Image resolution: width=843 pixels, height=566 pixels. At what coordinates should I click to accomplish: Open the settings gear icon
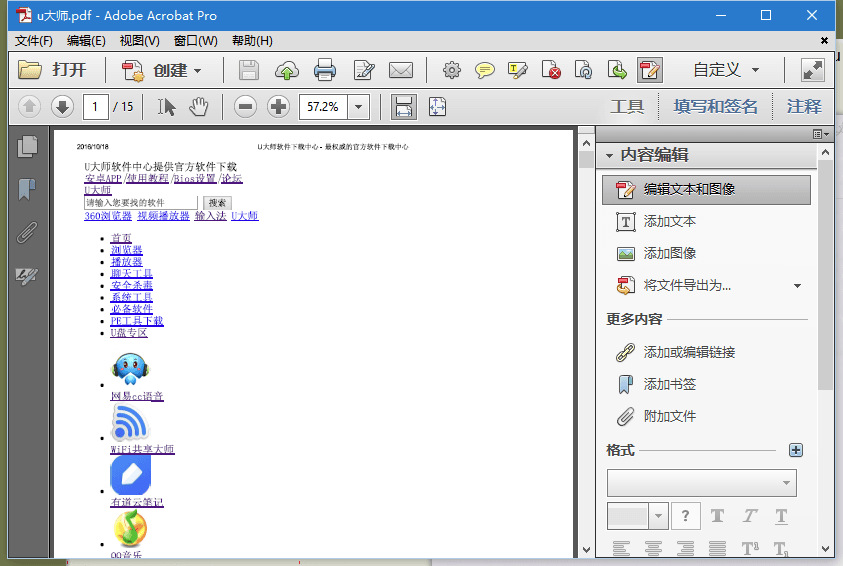coord(452,70)
